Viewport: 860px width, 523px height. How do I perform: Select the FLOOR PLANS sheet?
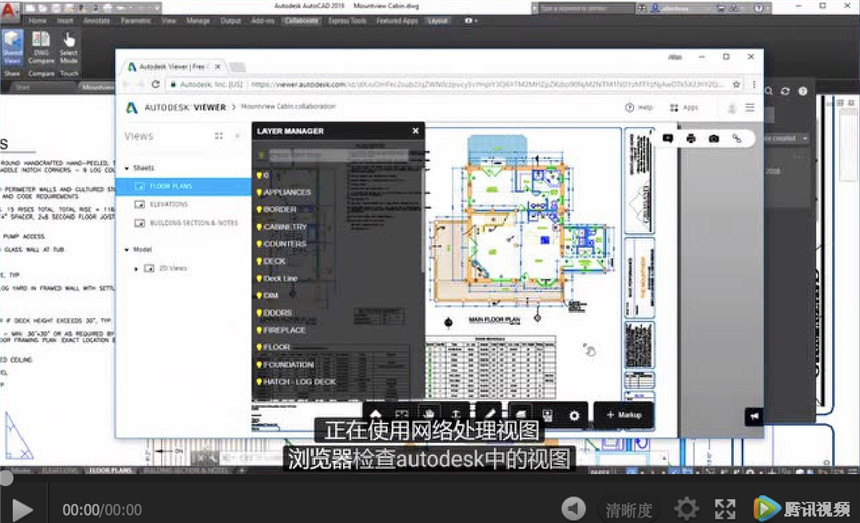[184, 186]
